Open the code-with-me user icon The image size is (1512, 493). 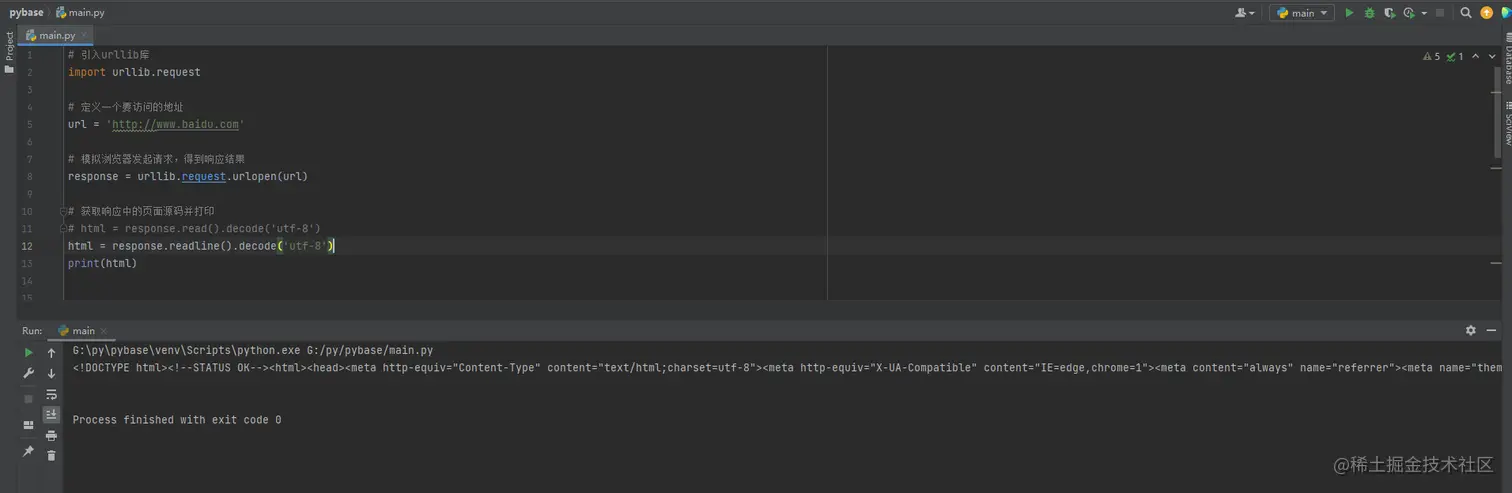1245,13
